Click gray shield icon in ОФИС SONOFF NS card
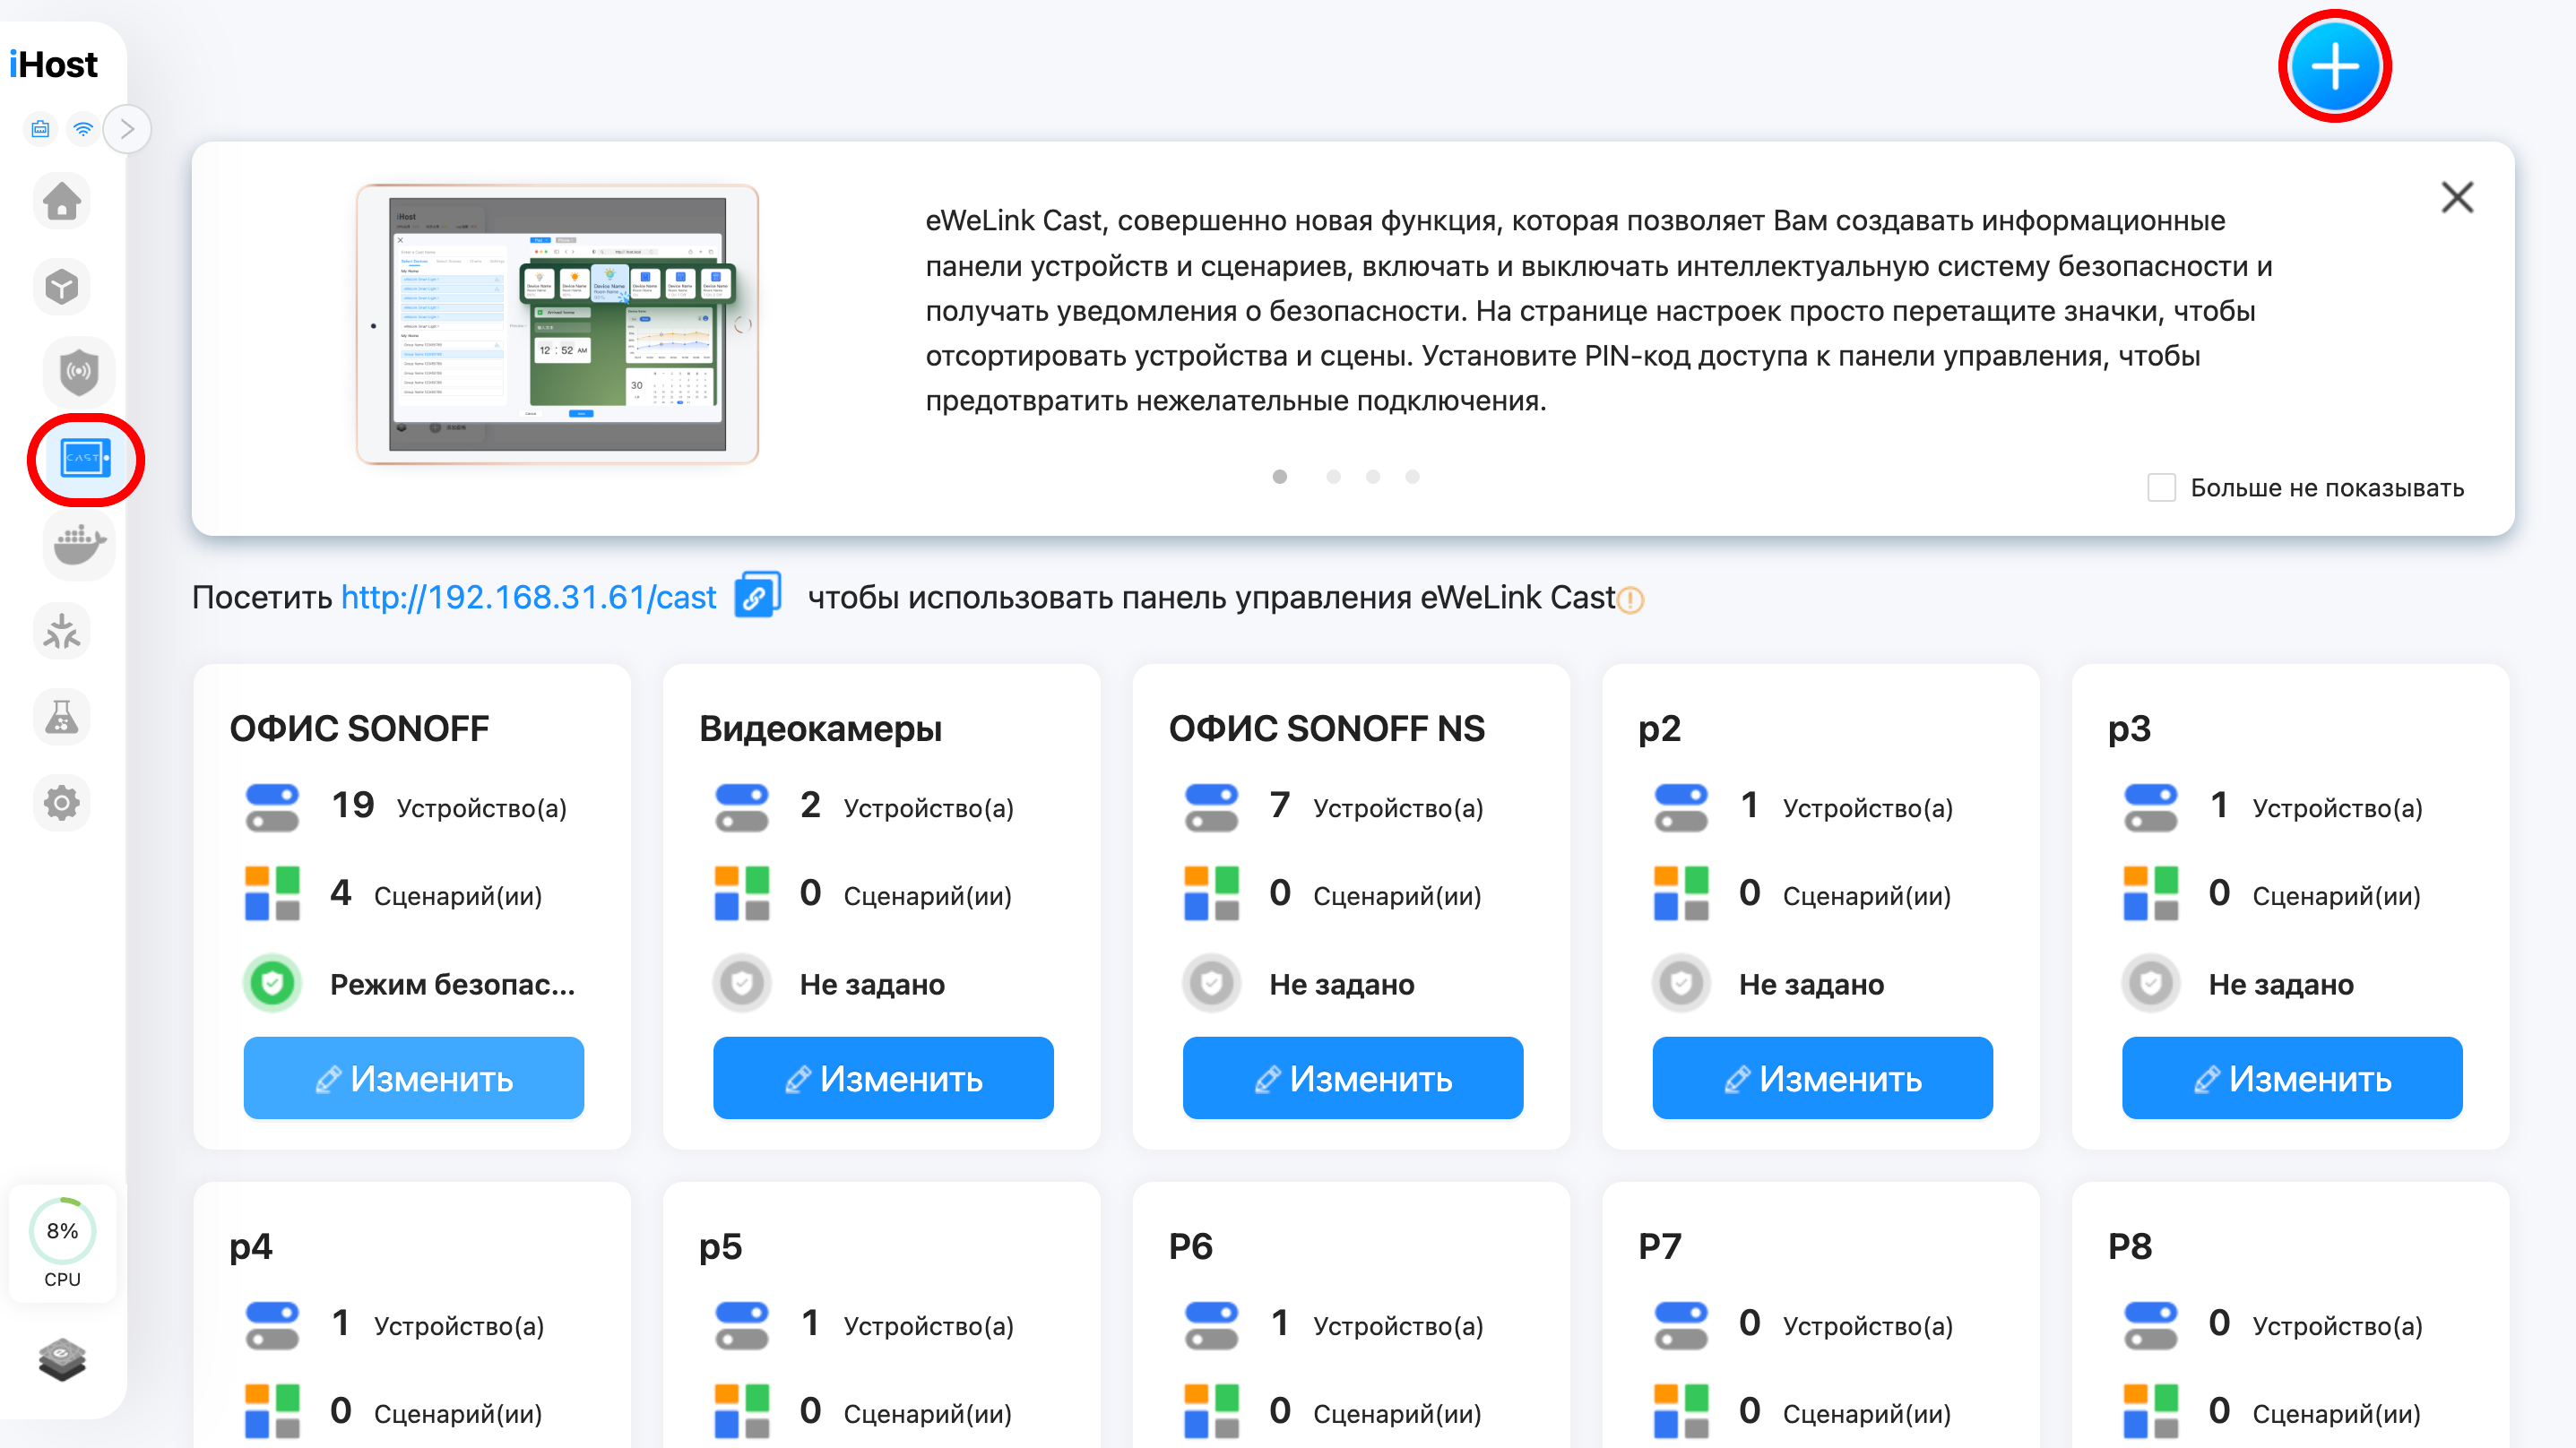Screen dimensions: 2576x1448 [1211, 984]
